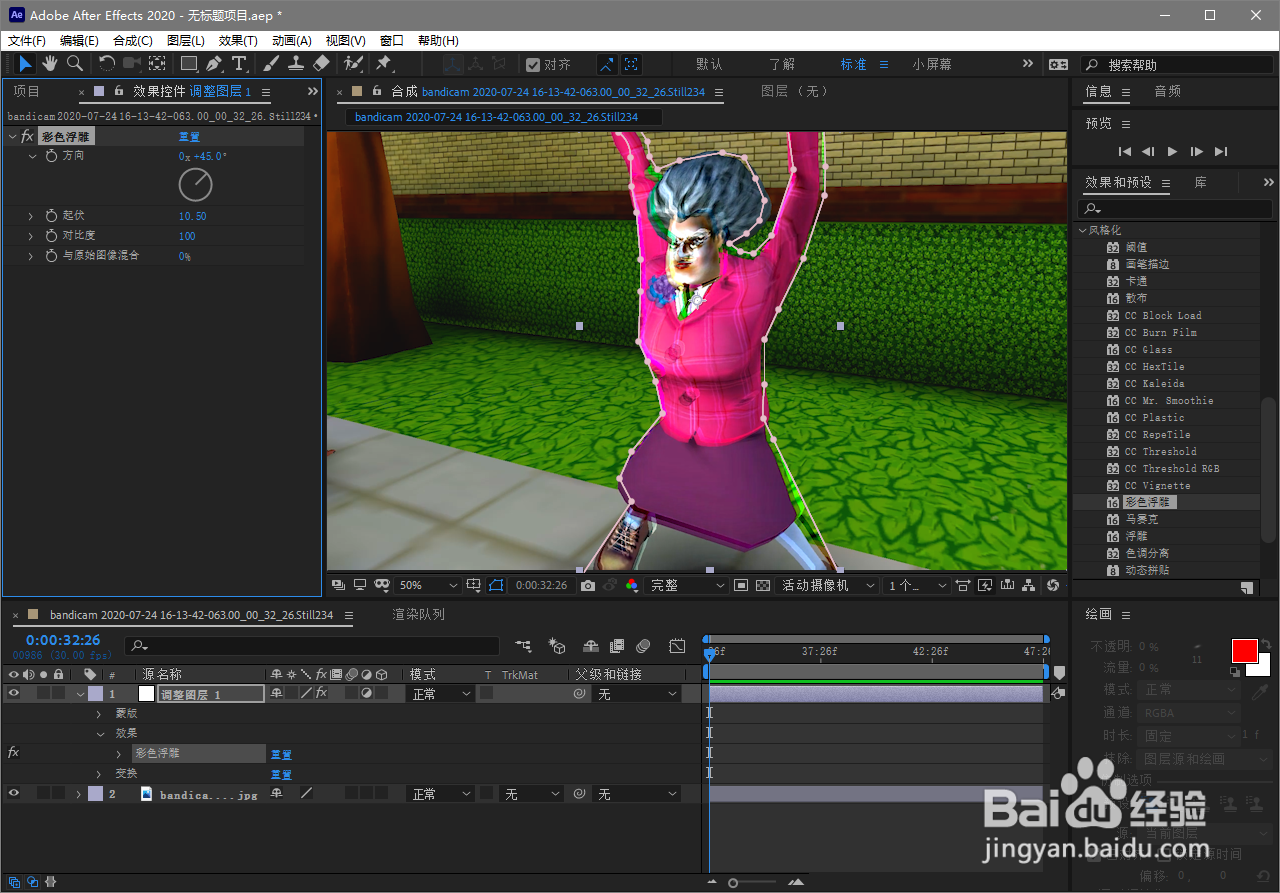This screenshot has height=893, width=1280.
Task: Select the Zoom magnifier tool
Action: tap(75, 64)
